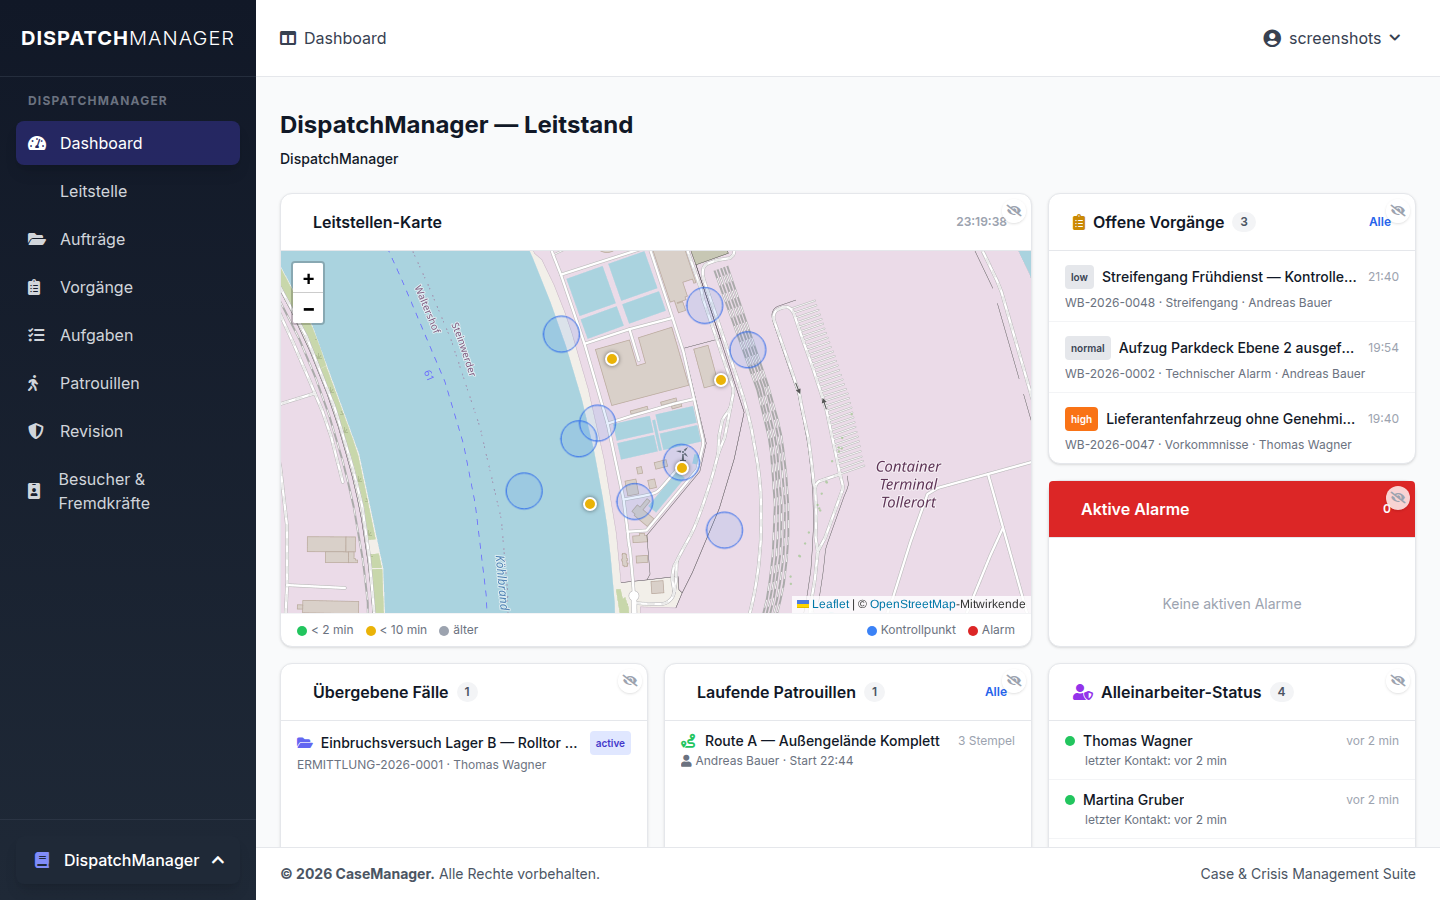Viewport: 1440px width, 900px height.
Task: Hide the Offene Vorgänge widget
Action: (1398, 211)
